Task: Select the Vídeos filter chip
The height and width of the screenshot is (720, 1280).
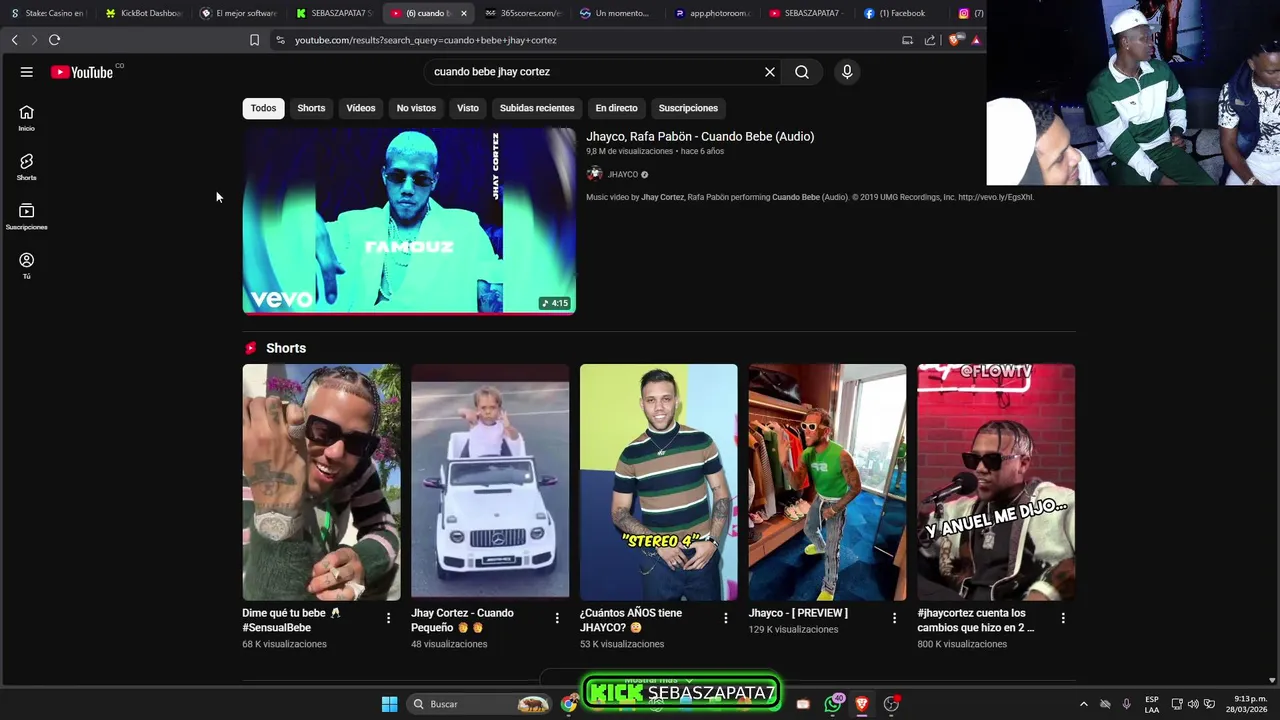Action: pyautogui.click(x=361, y=108)
